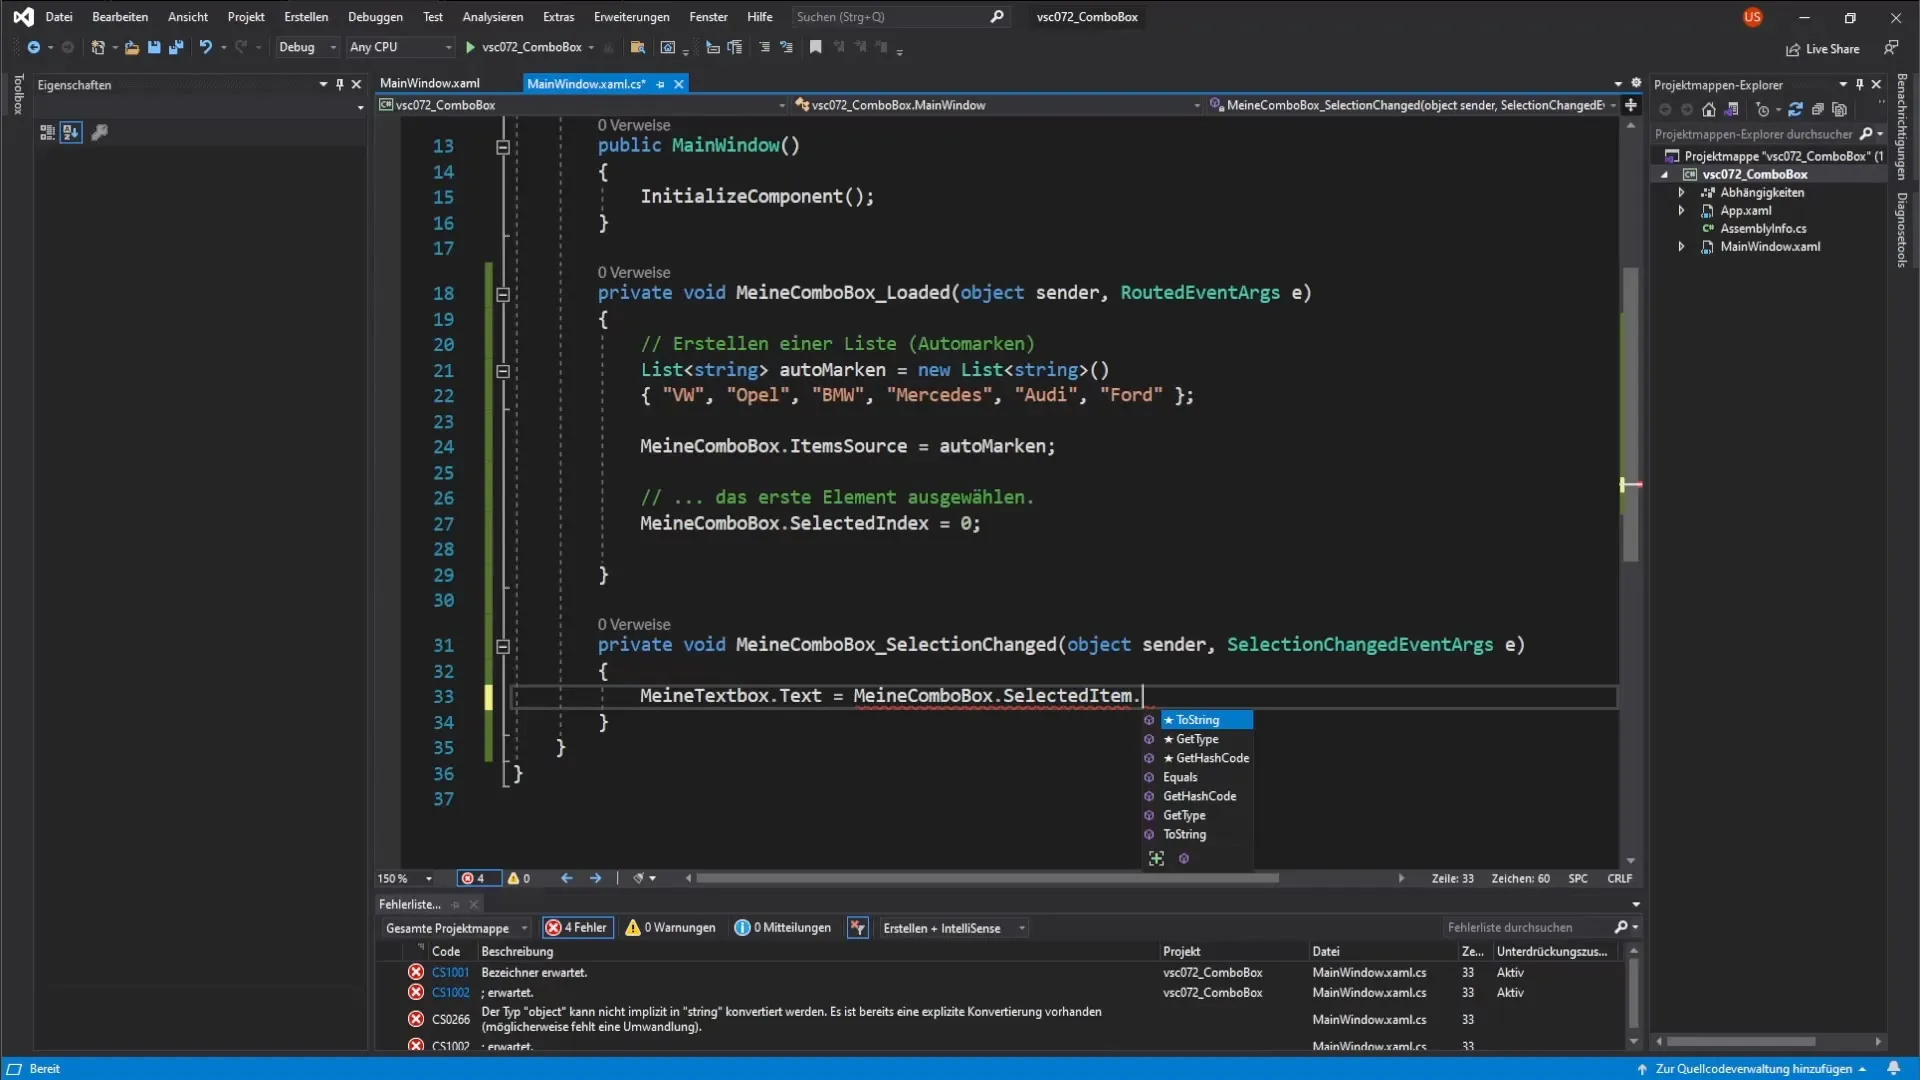Toggle auto-hide pin of Projektmappen-Explorer
The image size is (1920, 1080).
[x=1859, y=85]
